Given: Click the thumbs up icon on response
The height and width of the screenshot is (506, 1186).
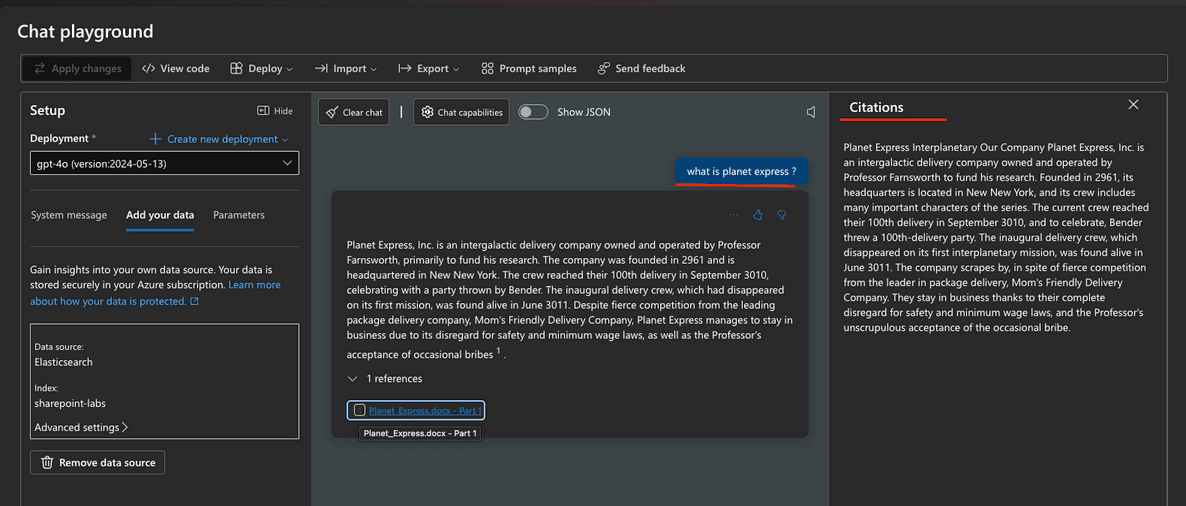Looking at the screenshot, I should coord(758,215).
